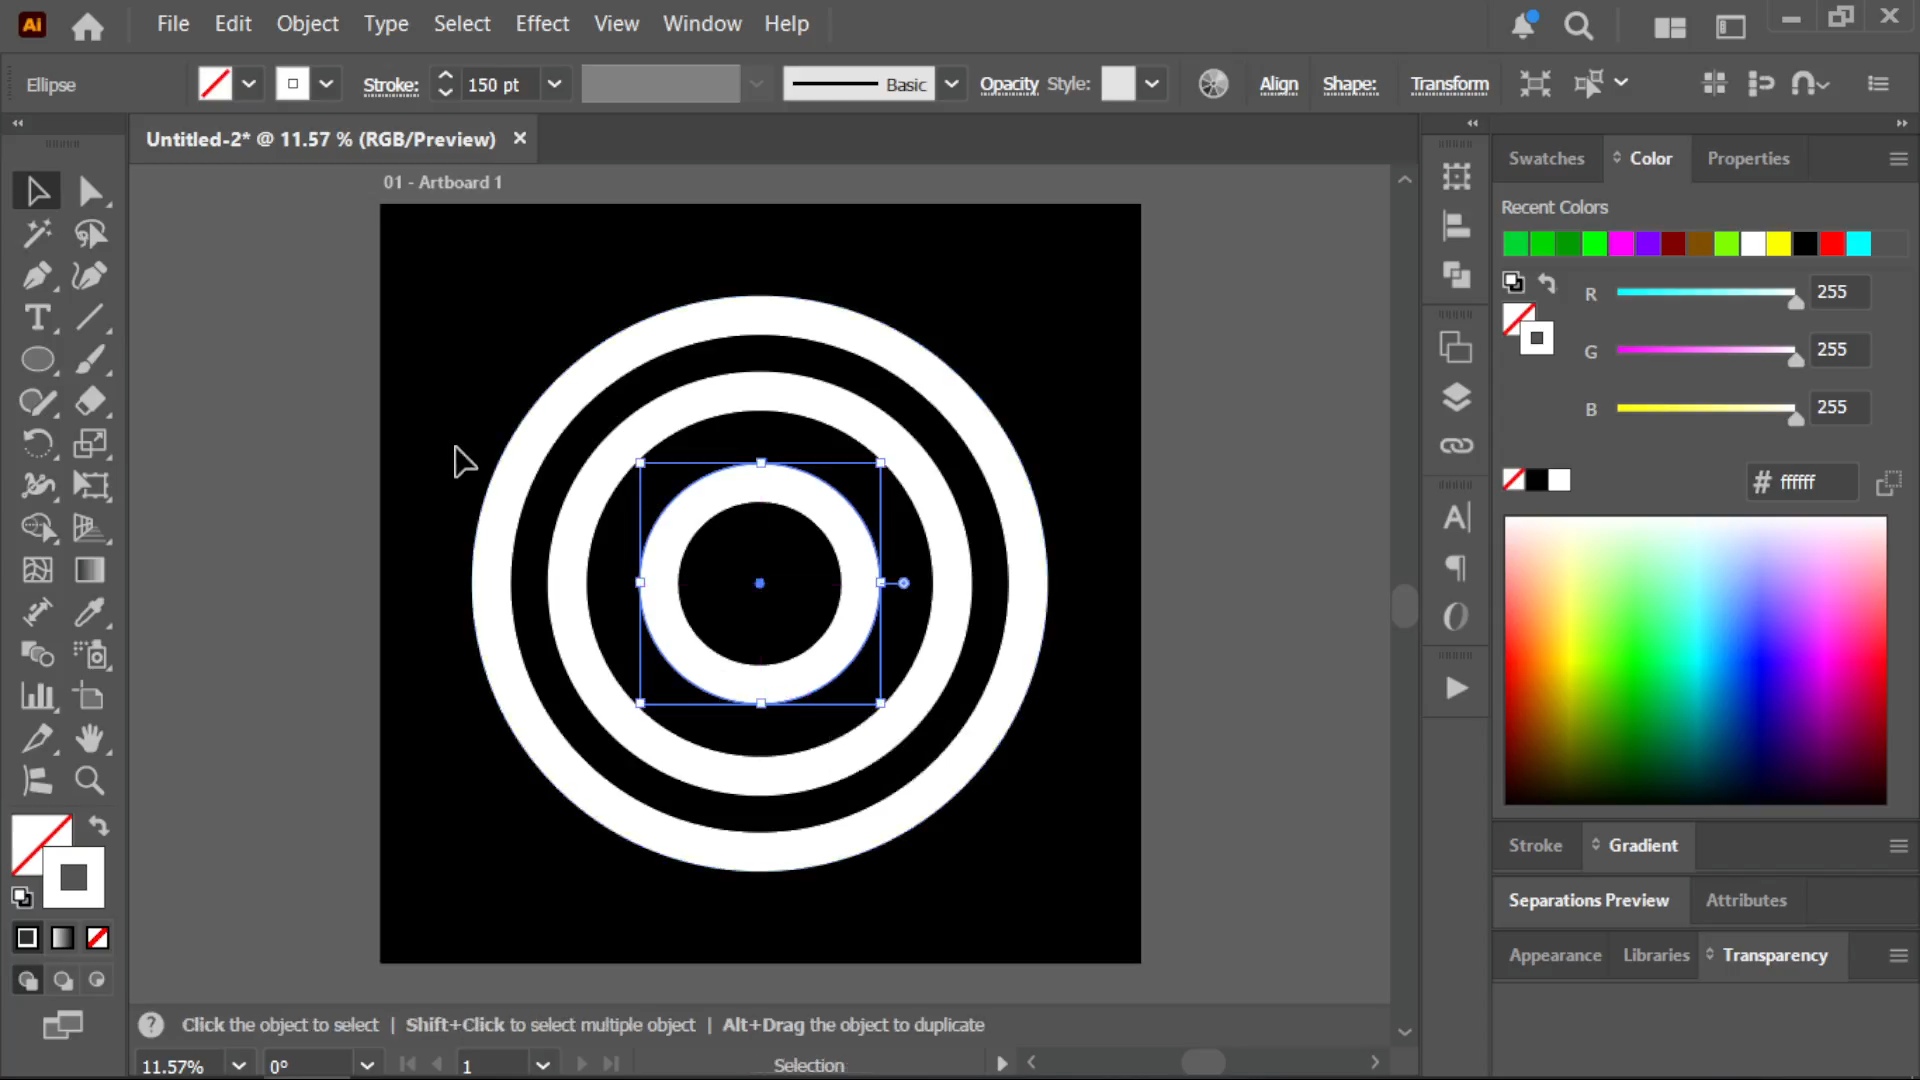This screenshot has height=1080, width=1920.
Task: Pick the cyan recent color swatch
Action: (x=1858, y=244)
